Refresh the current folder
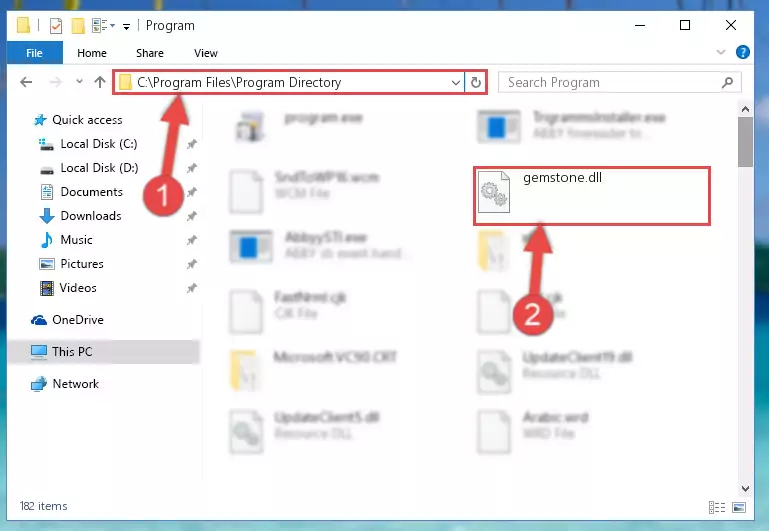This screenshot has width=769, height=531. tap(476, 82)
